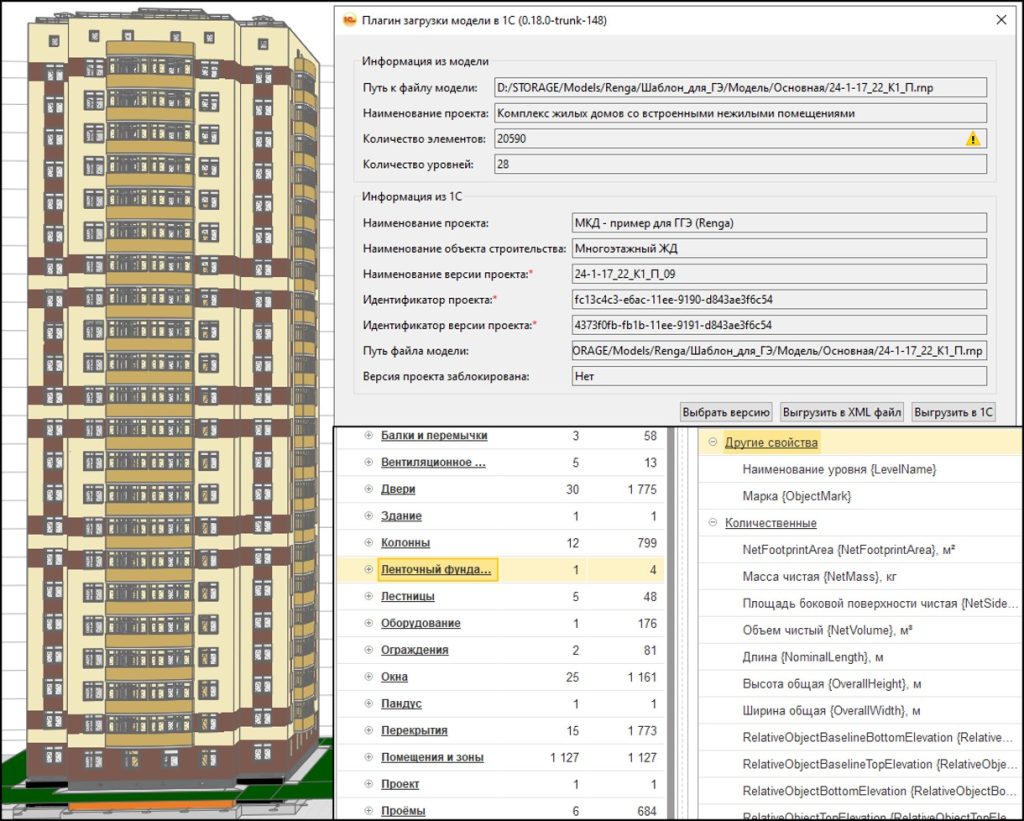The height and width of the screenshot is (821, 1024).
Task: Select the Наименование уровня {LevelName} property
Action: click(x=839, y=469)
